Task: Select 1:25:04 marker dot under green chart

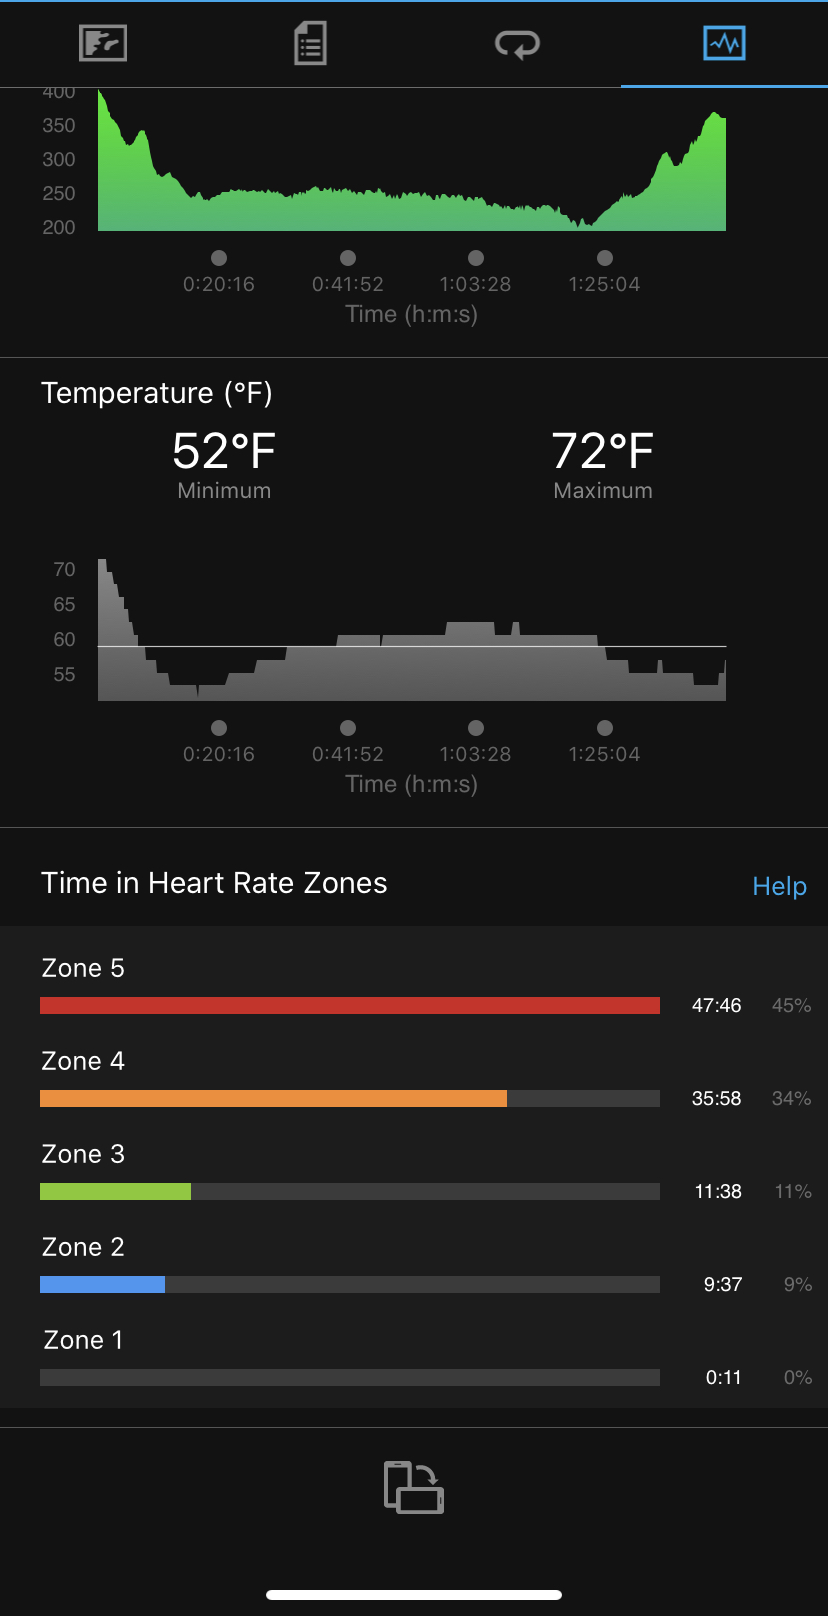Action: 604,258
